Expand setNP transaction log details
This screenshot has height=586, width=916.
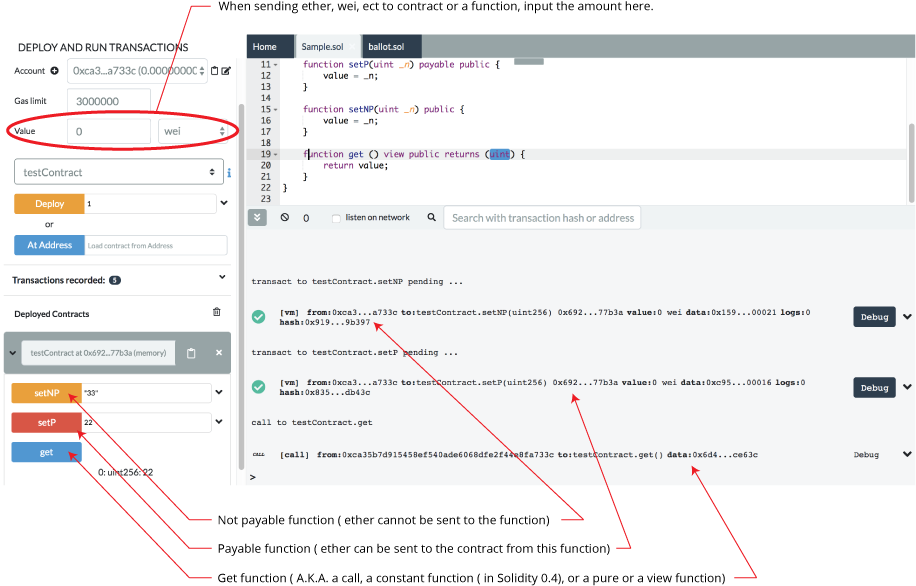click(x=907, y=317)
